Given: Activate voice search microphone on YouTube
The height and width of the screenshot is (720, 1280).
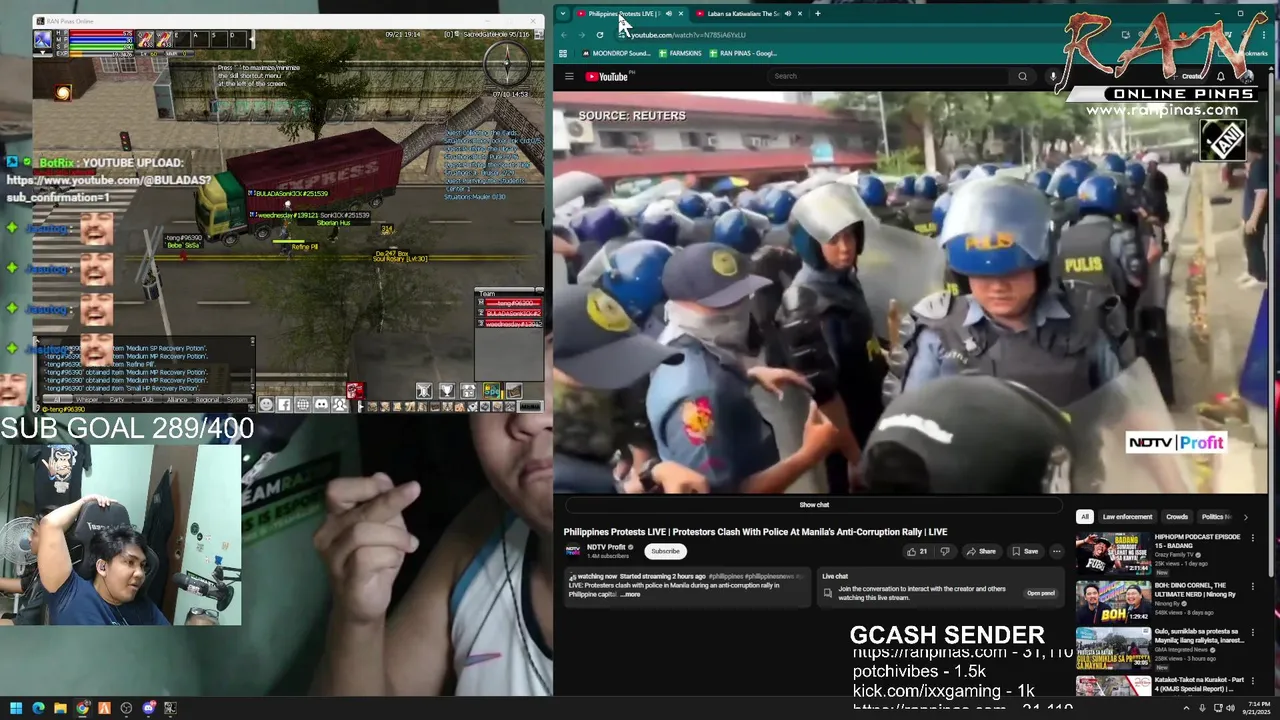Looking at the screenshot, I should tap(1053, 76).
